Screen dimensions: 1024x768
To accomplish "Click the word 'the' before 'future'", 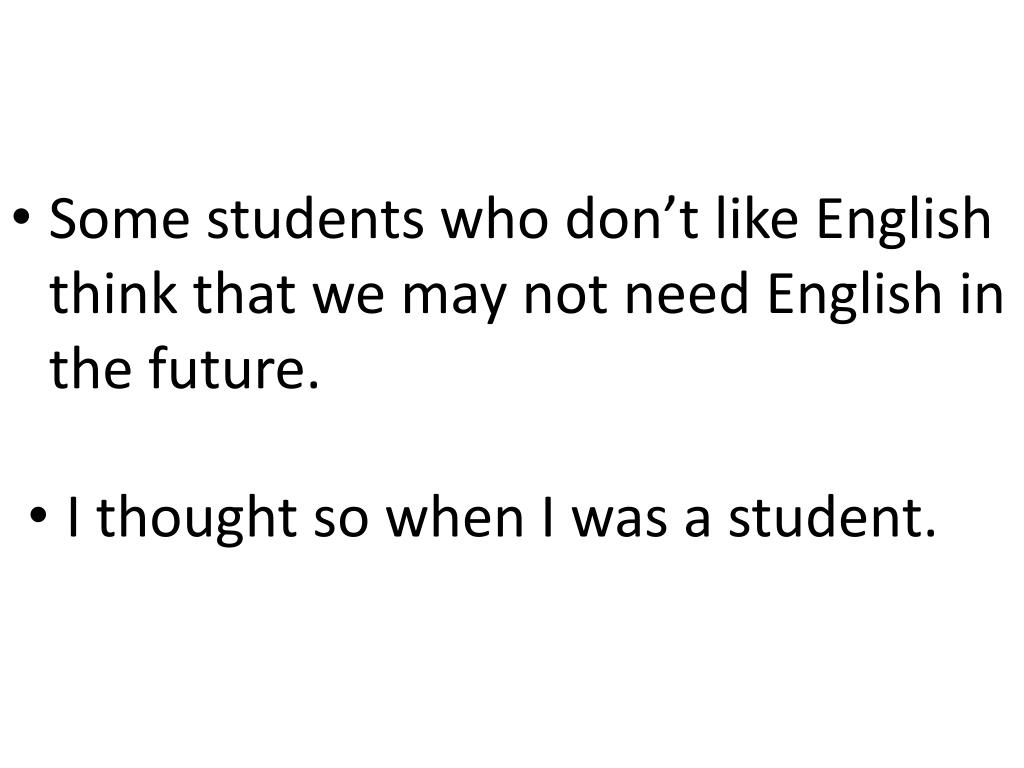I will (x=90, y=368).
